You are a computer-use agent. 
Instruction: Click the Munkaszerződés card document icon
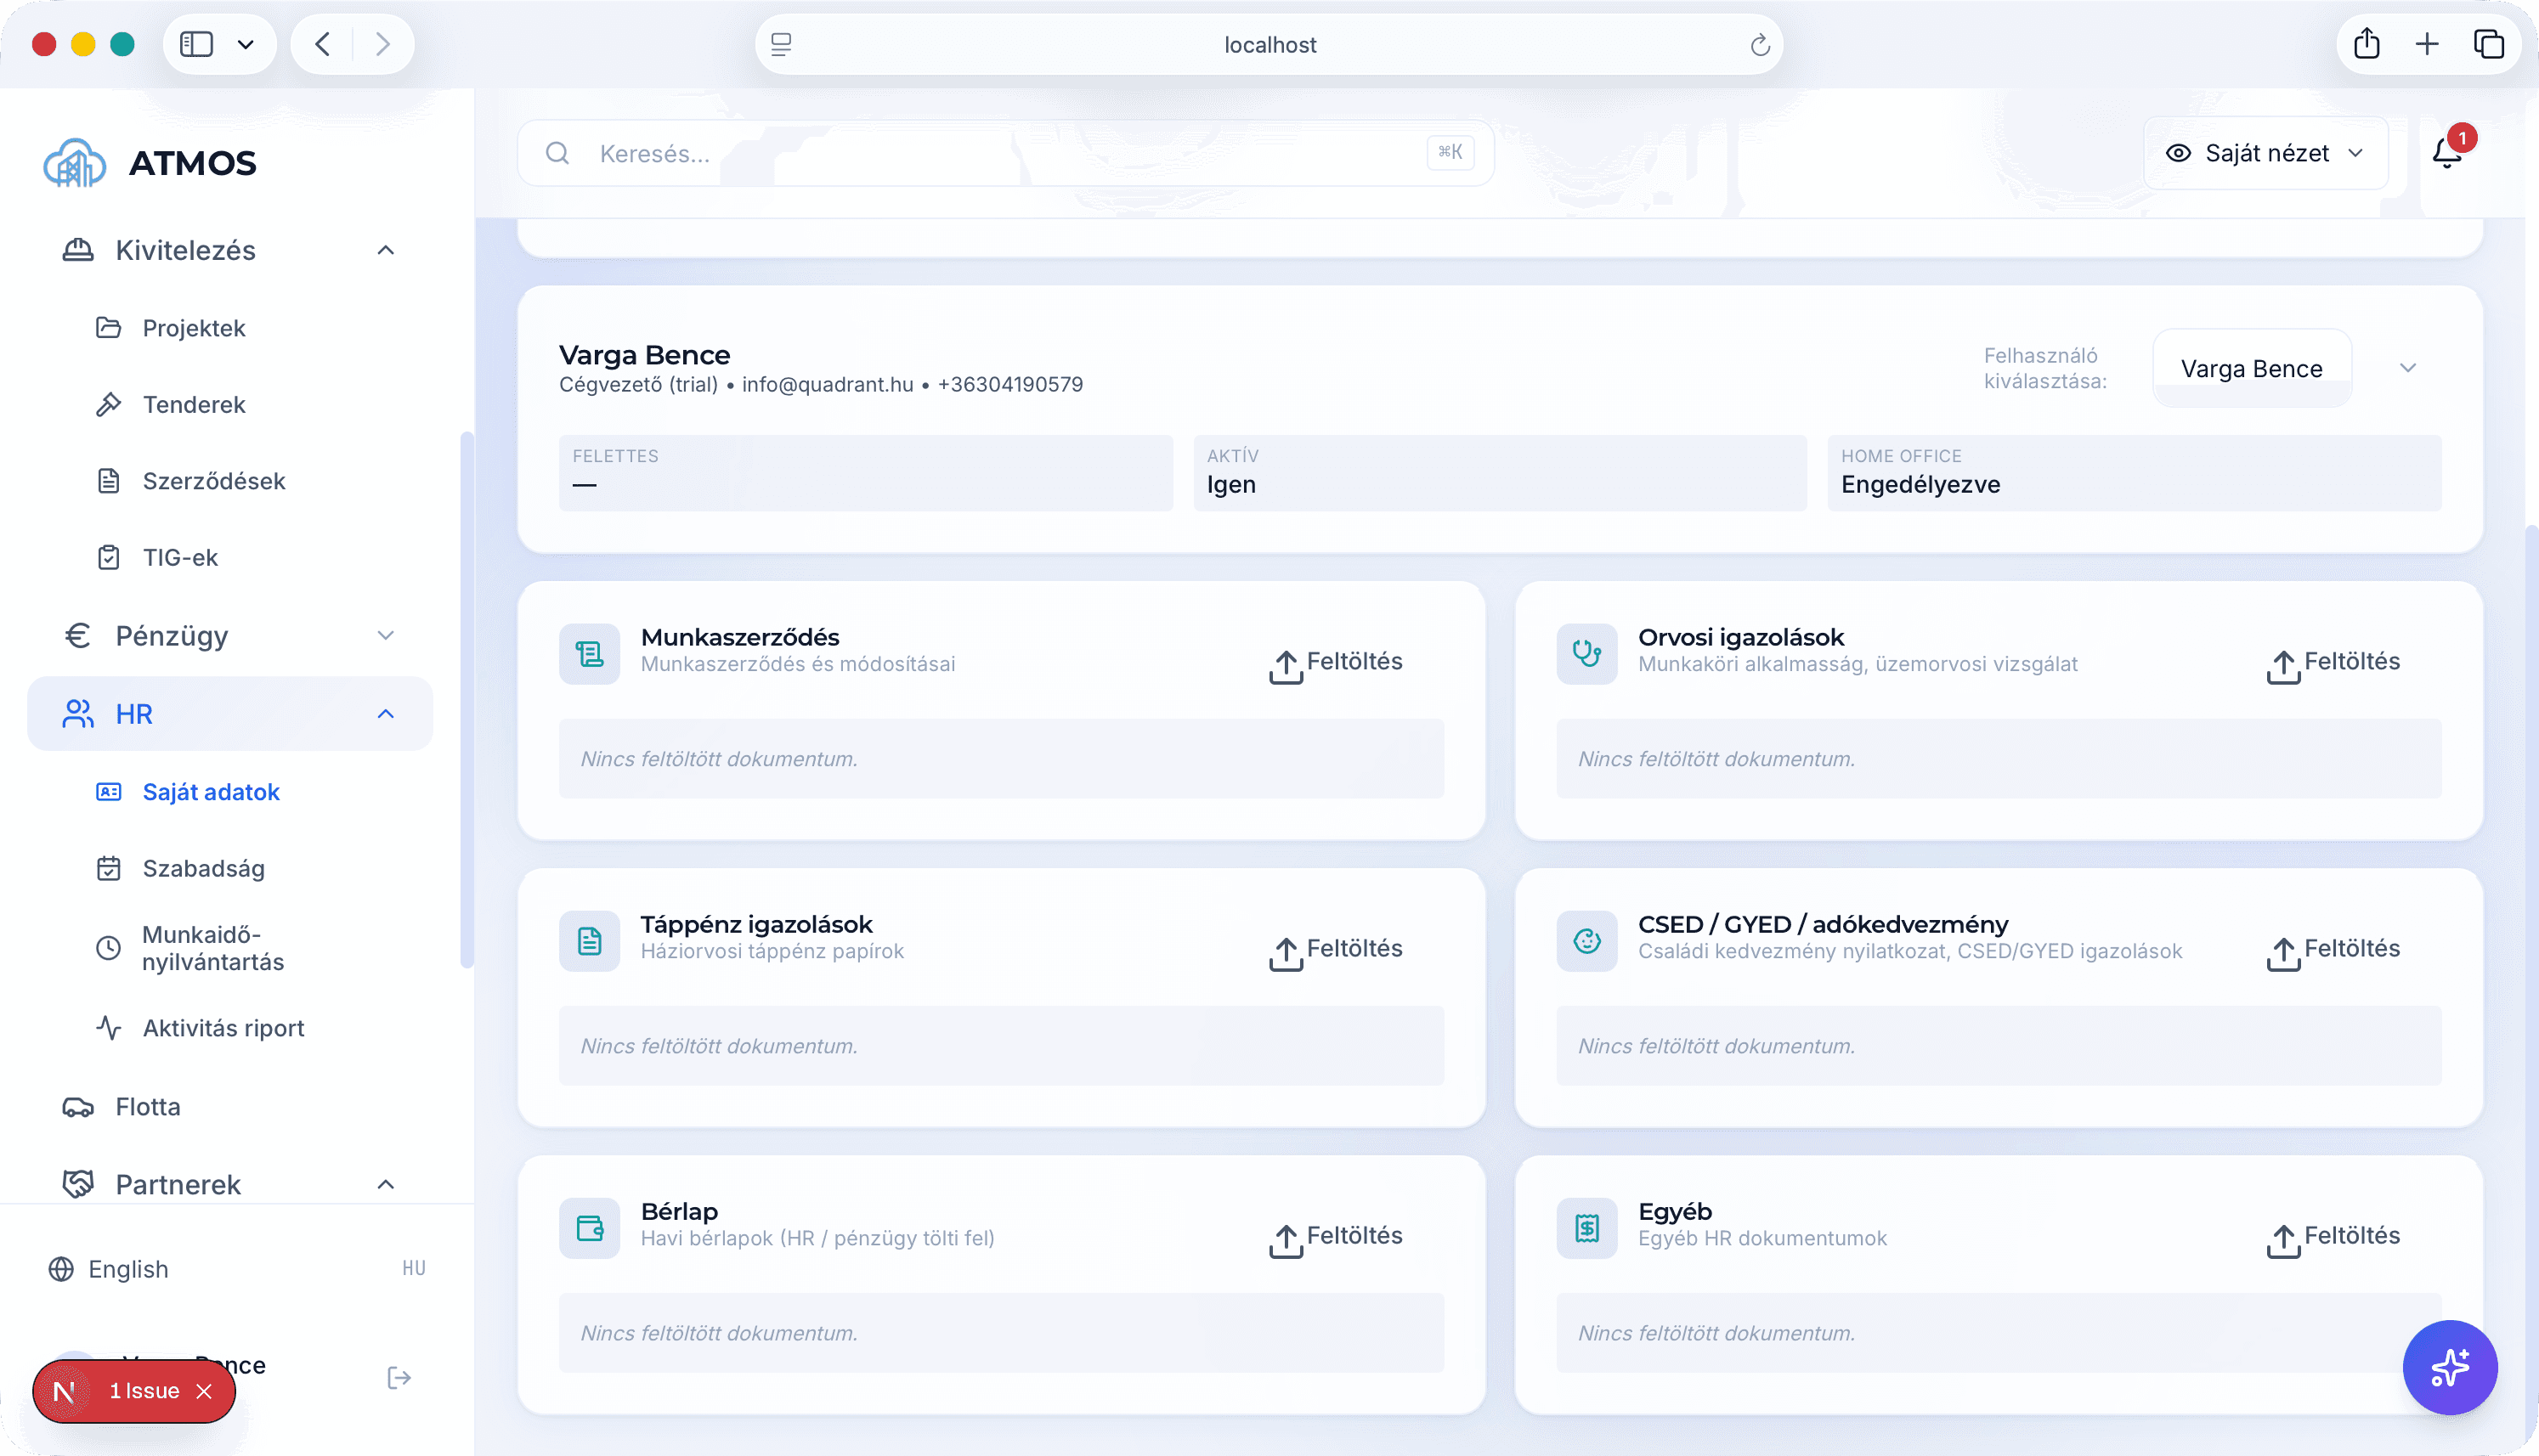click(589, 654)
